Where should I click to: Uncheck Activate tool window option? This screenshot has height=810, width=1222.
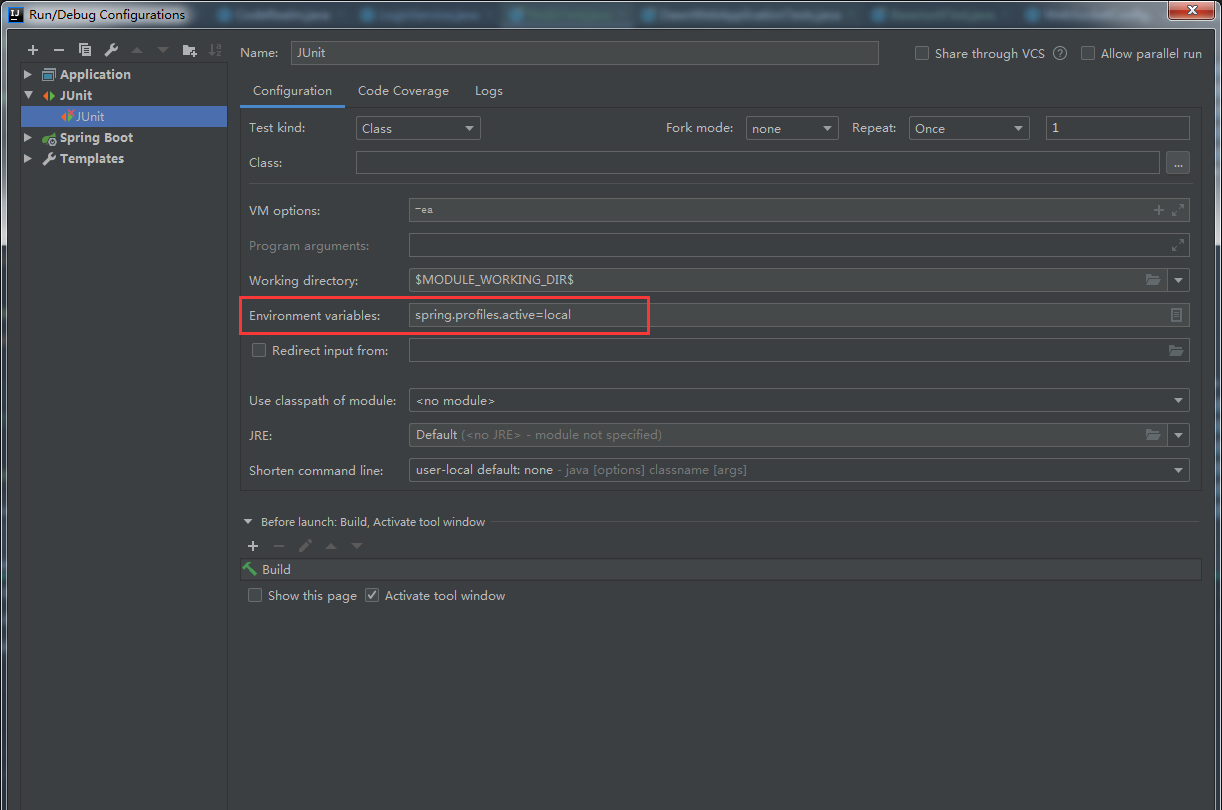point(372,596)
